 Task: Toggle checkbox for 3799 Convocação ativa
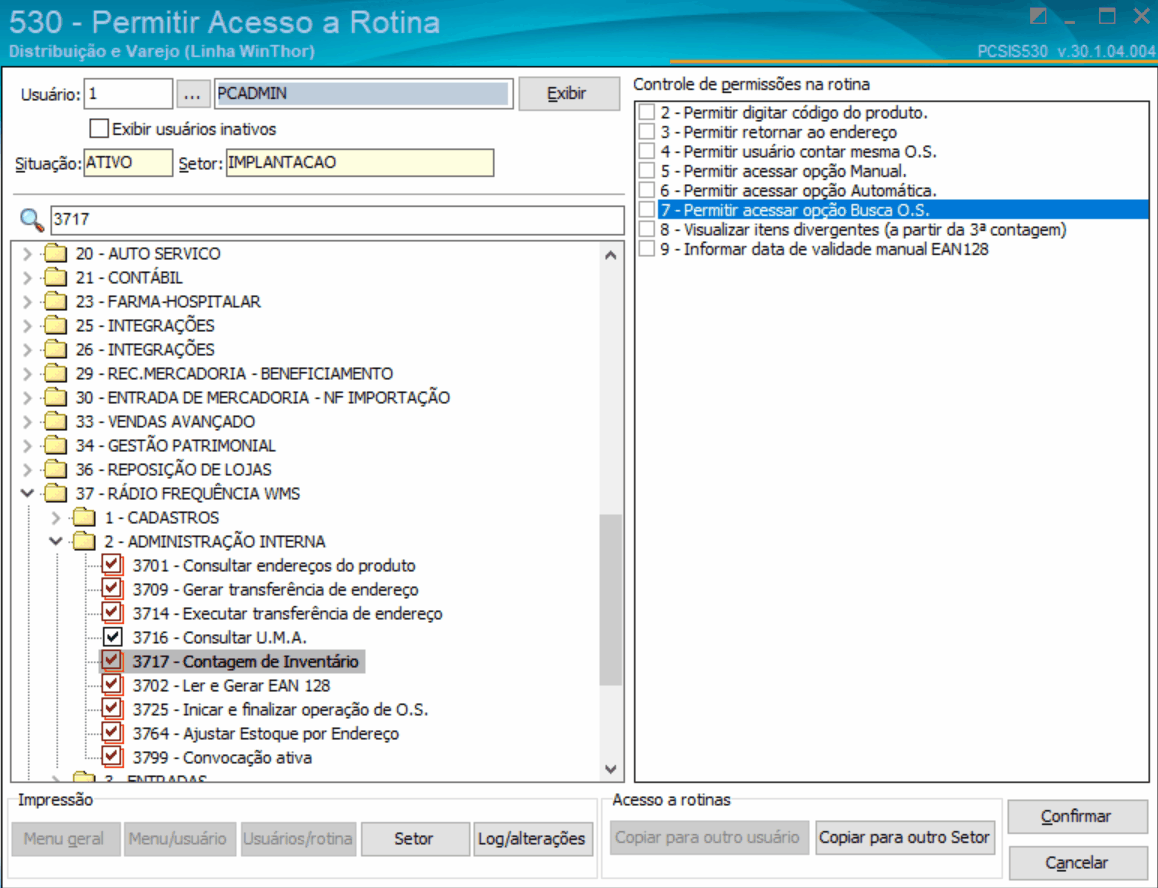point(112,757)
